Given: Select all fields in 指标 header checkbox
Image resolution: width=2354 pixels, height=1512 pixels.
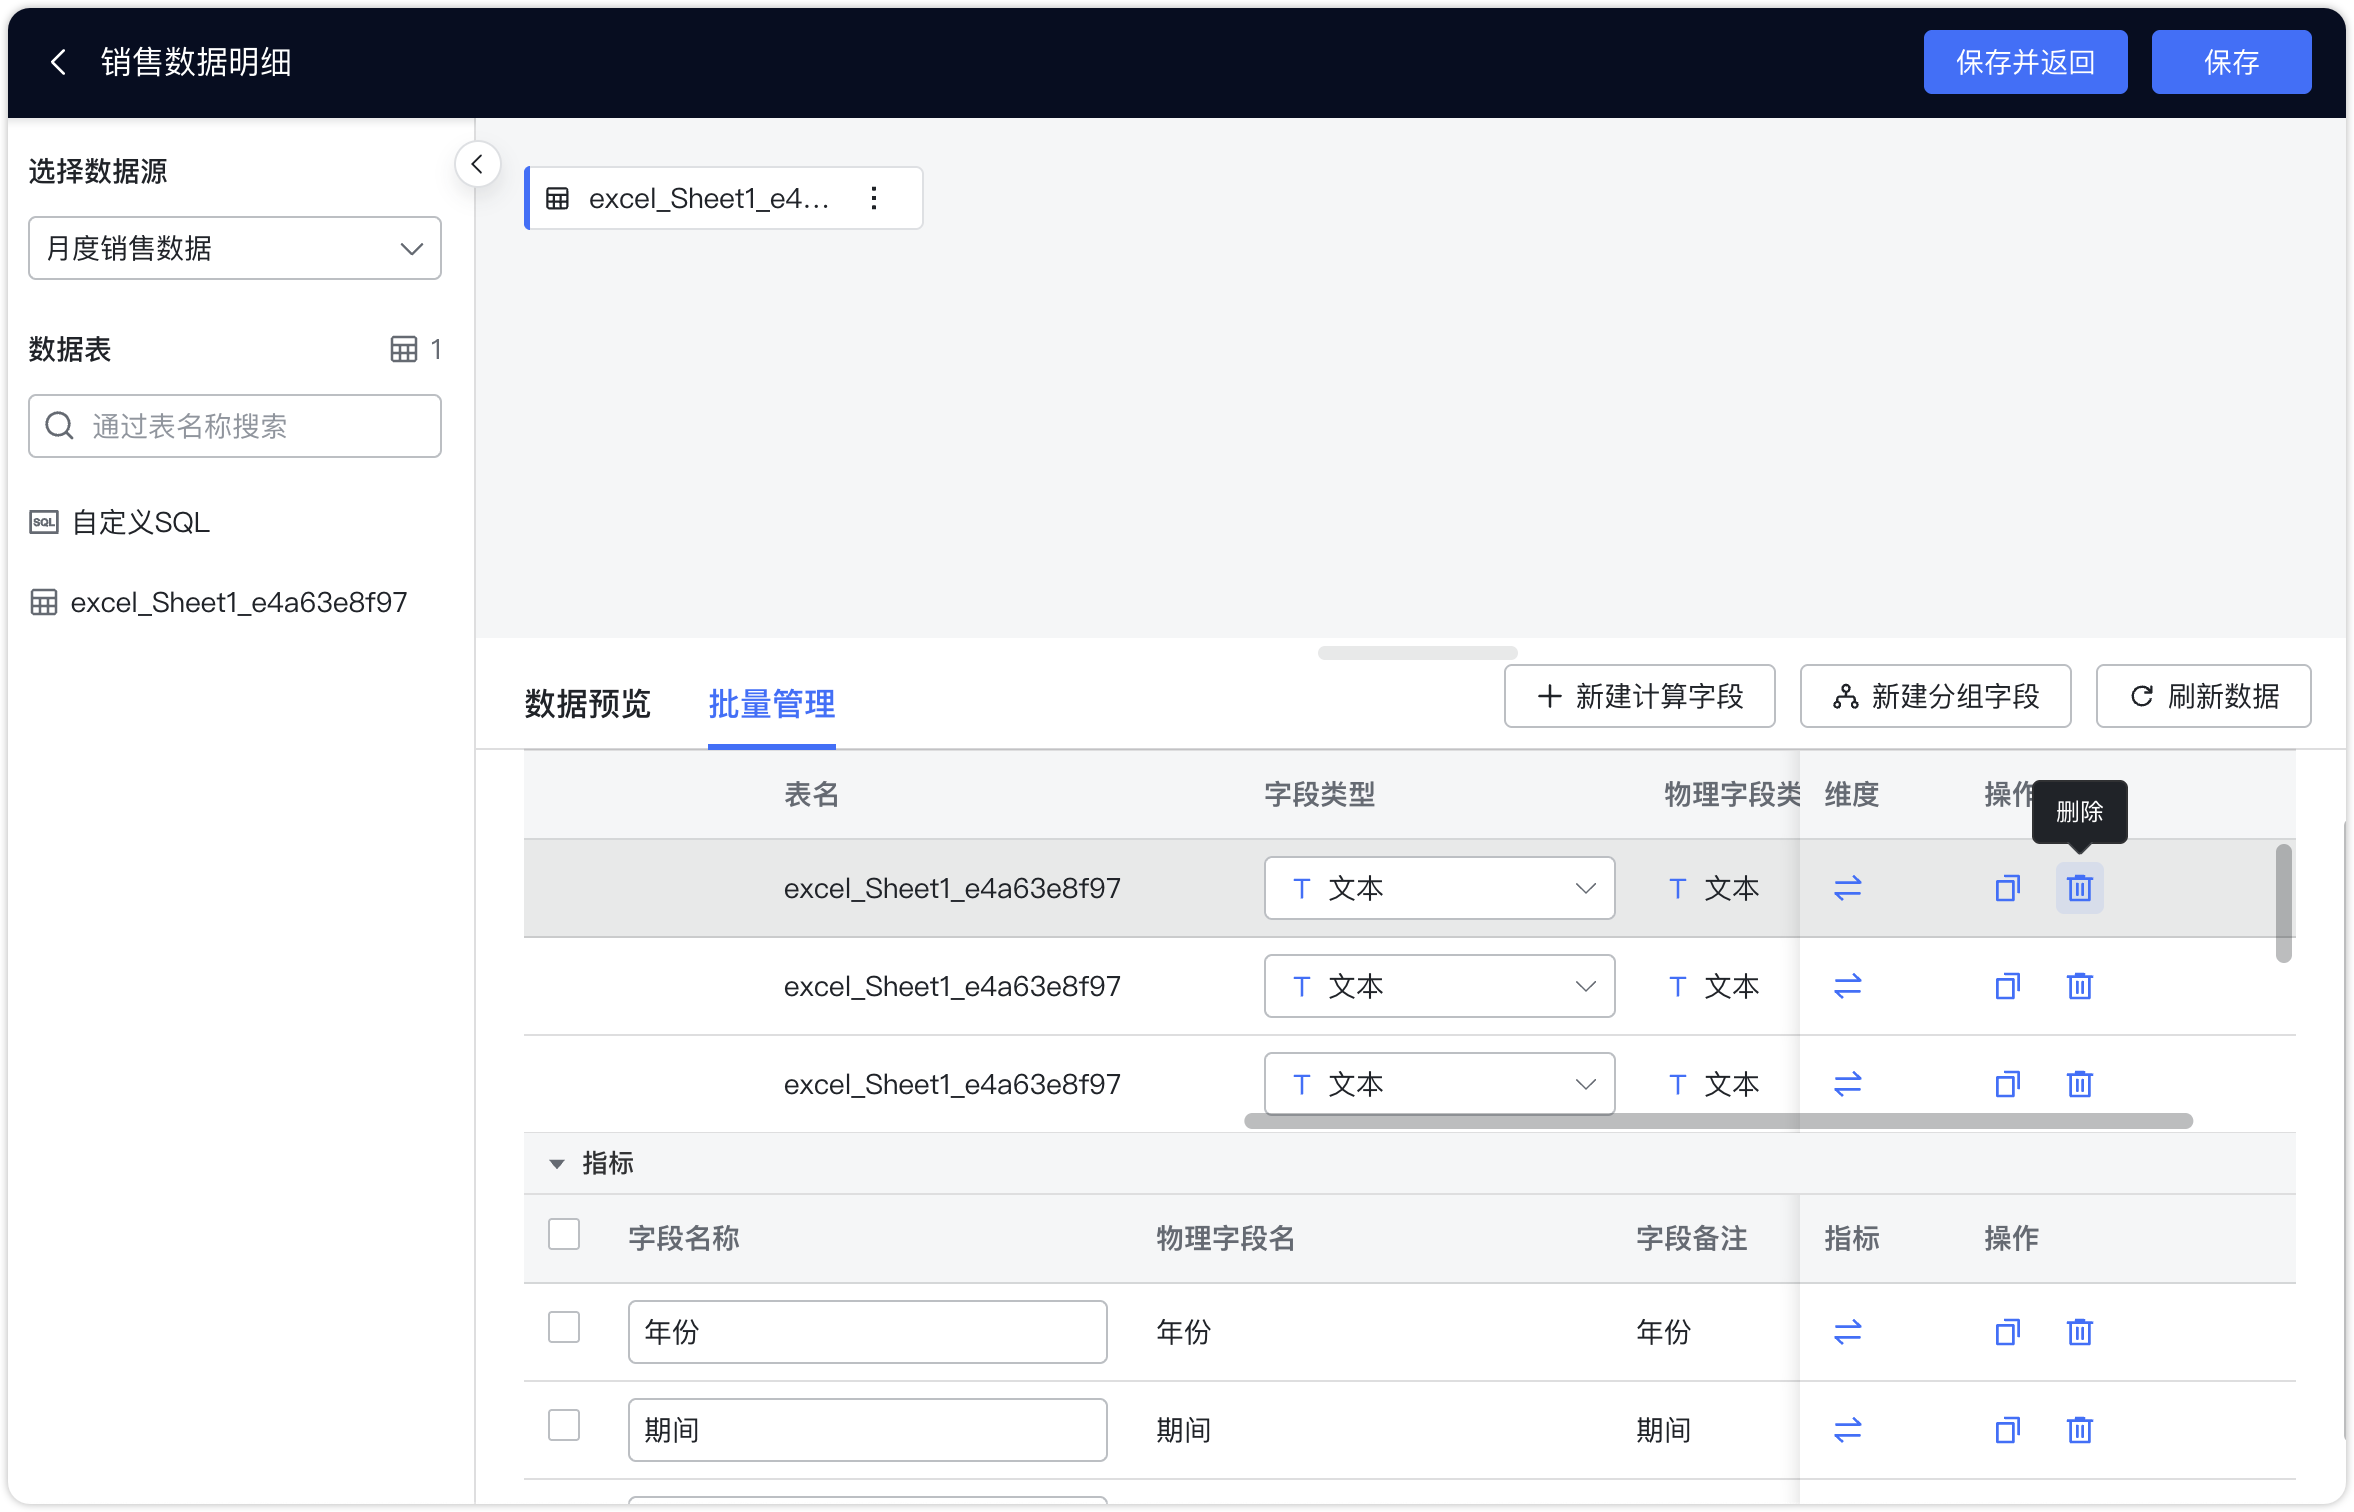Looking at the screenshot, I should [564, 1234].
